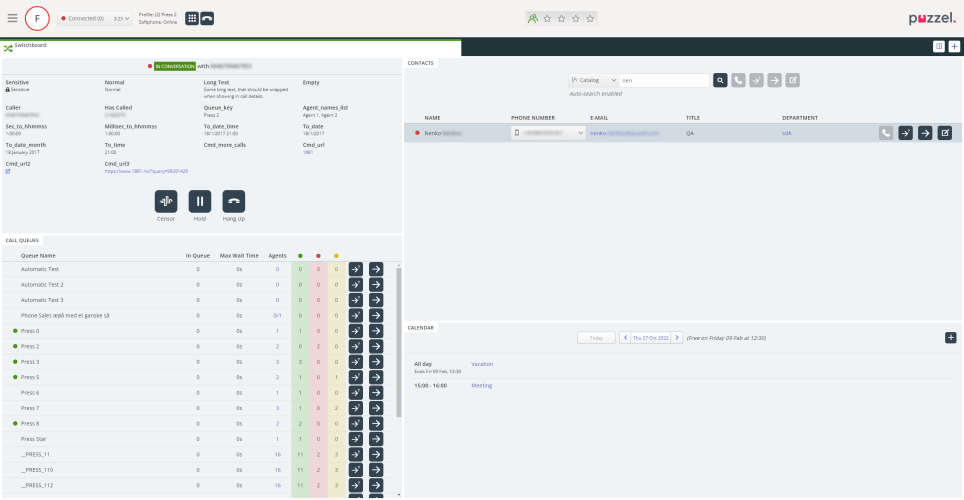Rate with the fourth star

point(576,18)
